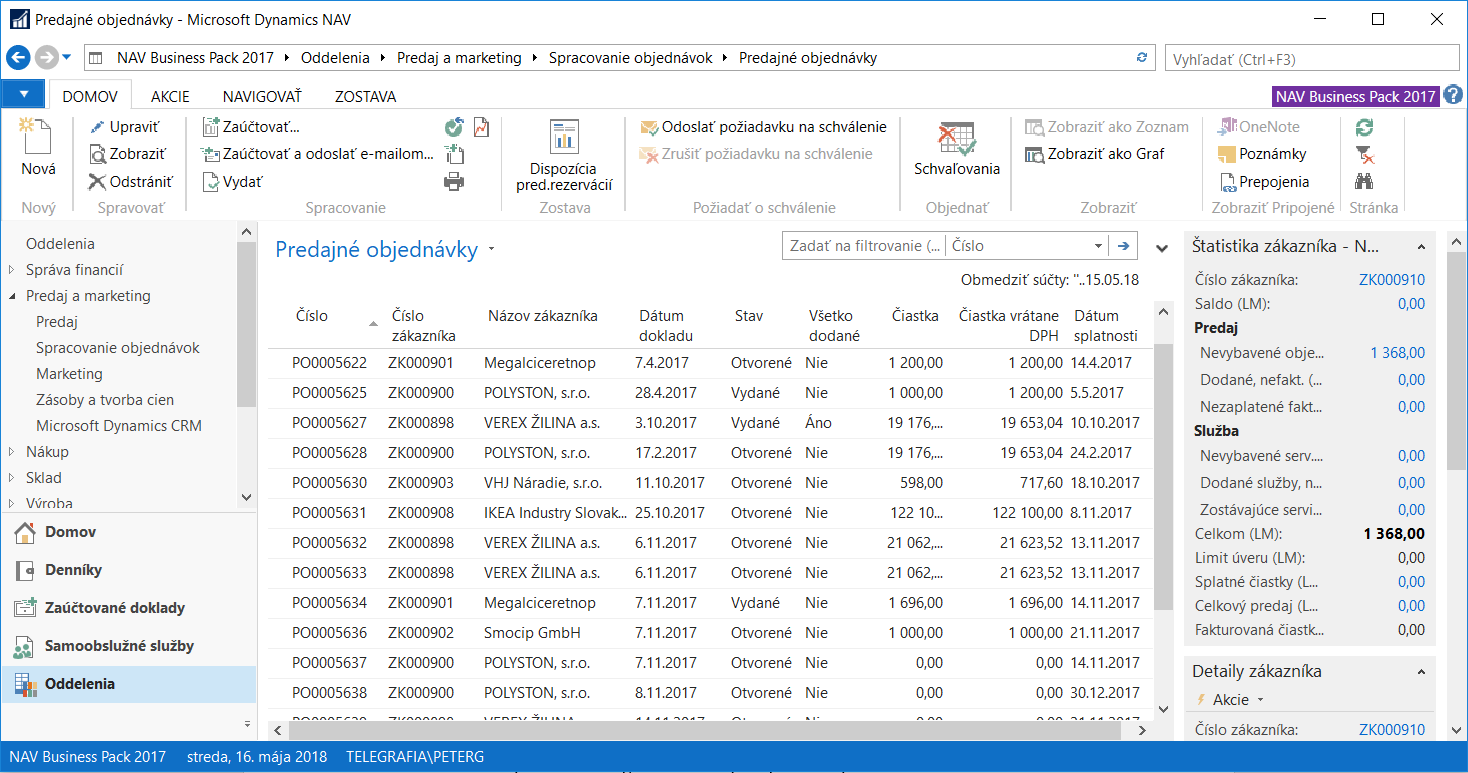The image size is (1468, 773).
Task: Select Zásoby a tvorba cien tree item
Action: (x=105, y=400)
